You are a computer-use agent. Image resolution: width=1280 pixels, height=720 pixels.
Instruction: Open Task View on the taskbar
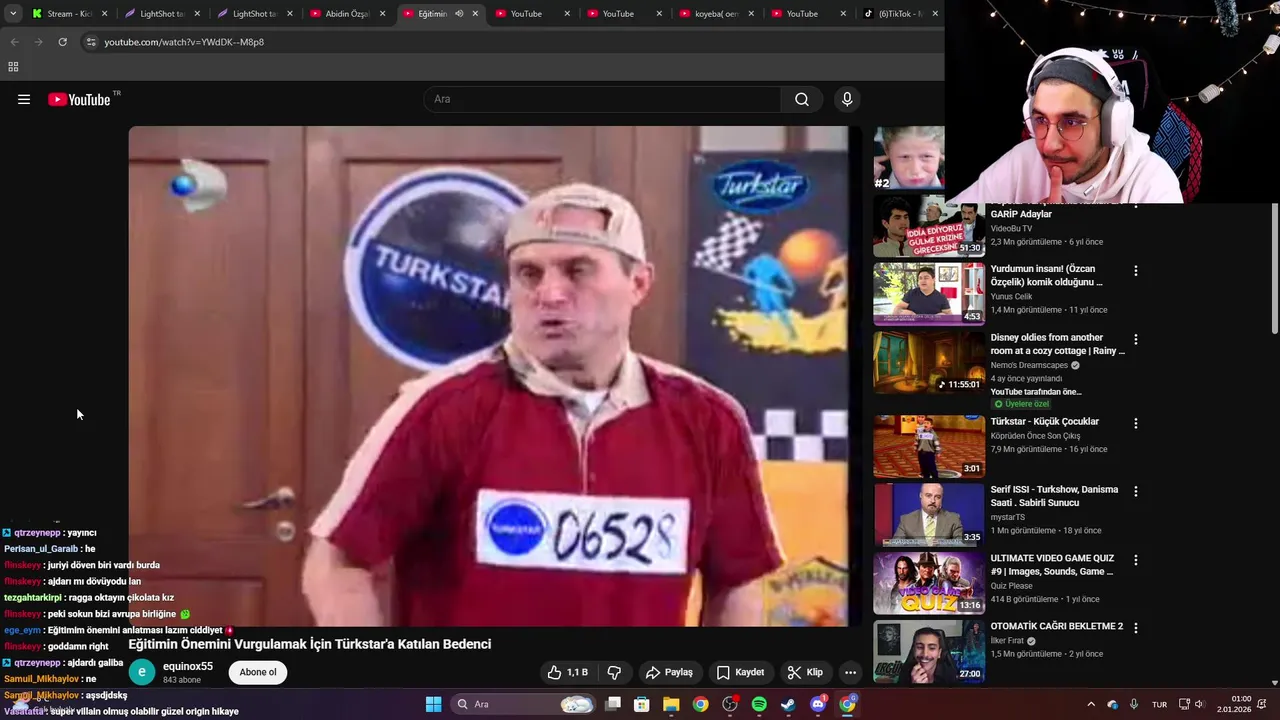pos(613,704)
